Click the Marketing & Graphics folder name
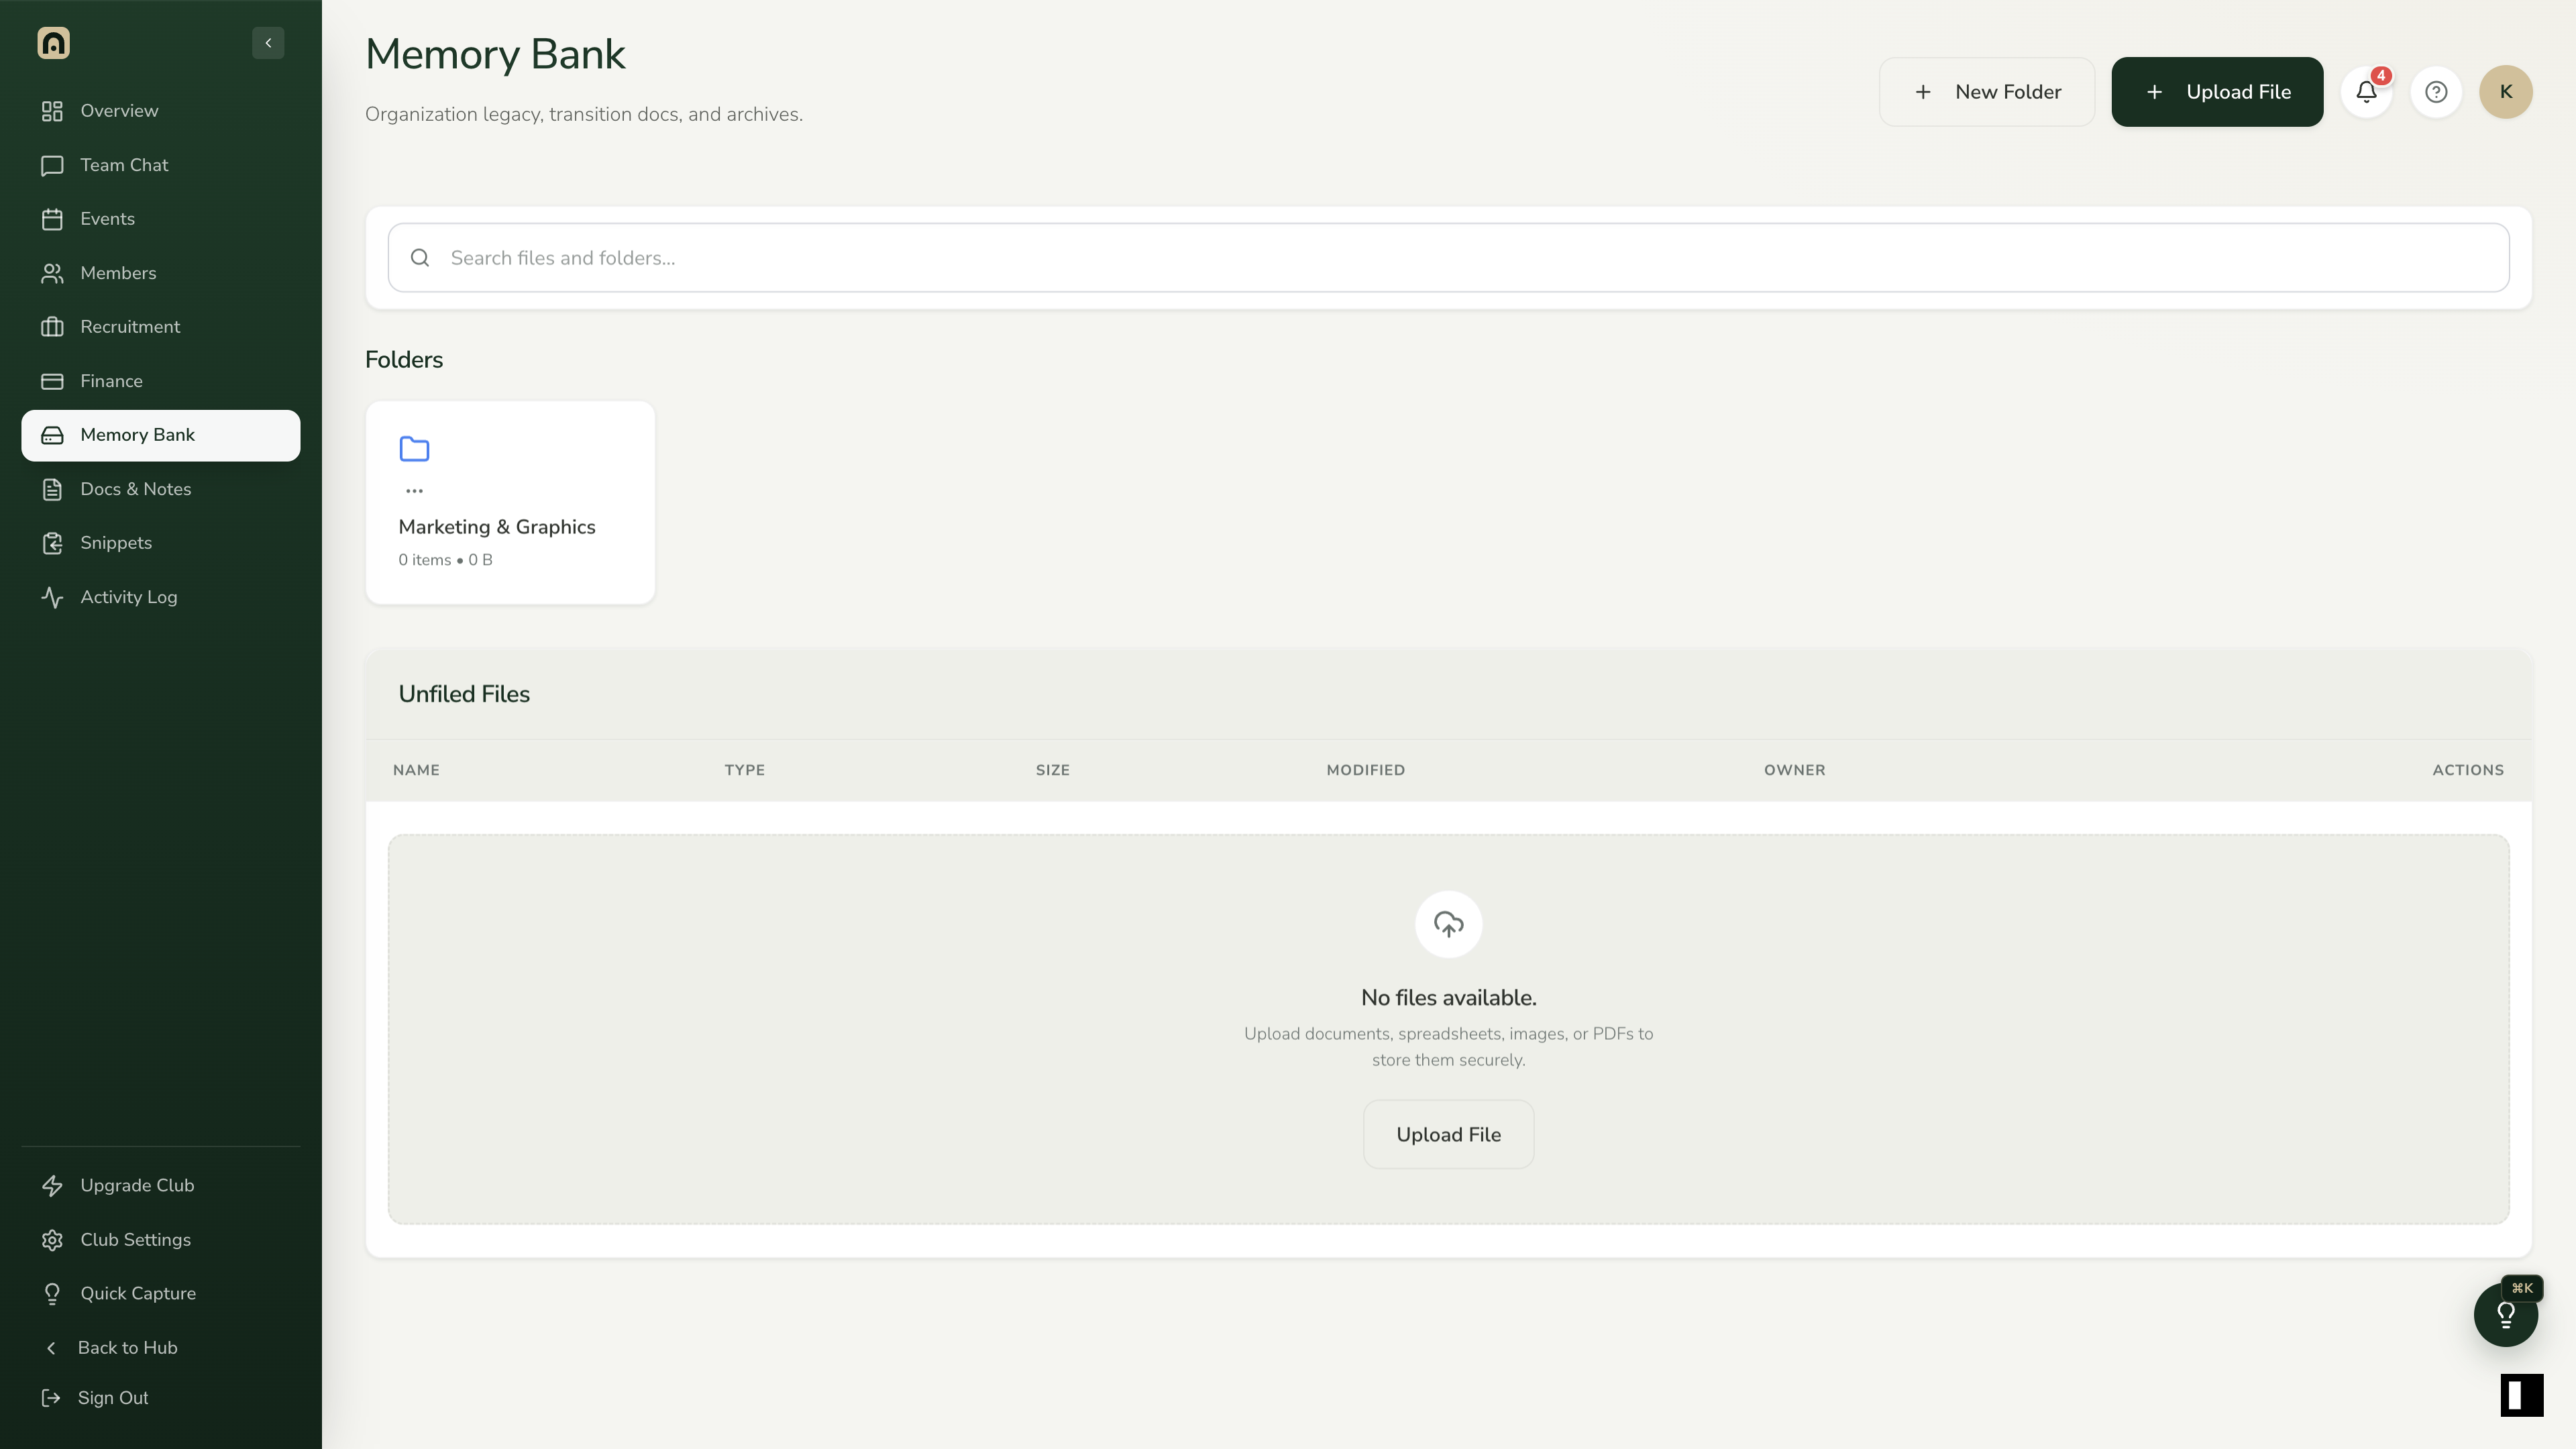This screenshot has width=2576, height=1449. point(497,527)
